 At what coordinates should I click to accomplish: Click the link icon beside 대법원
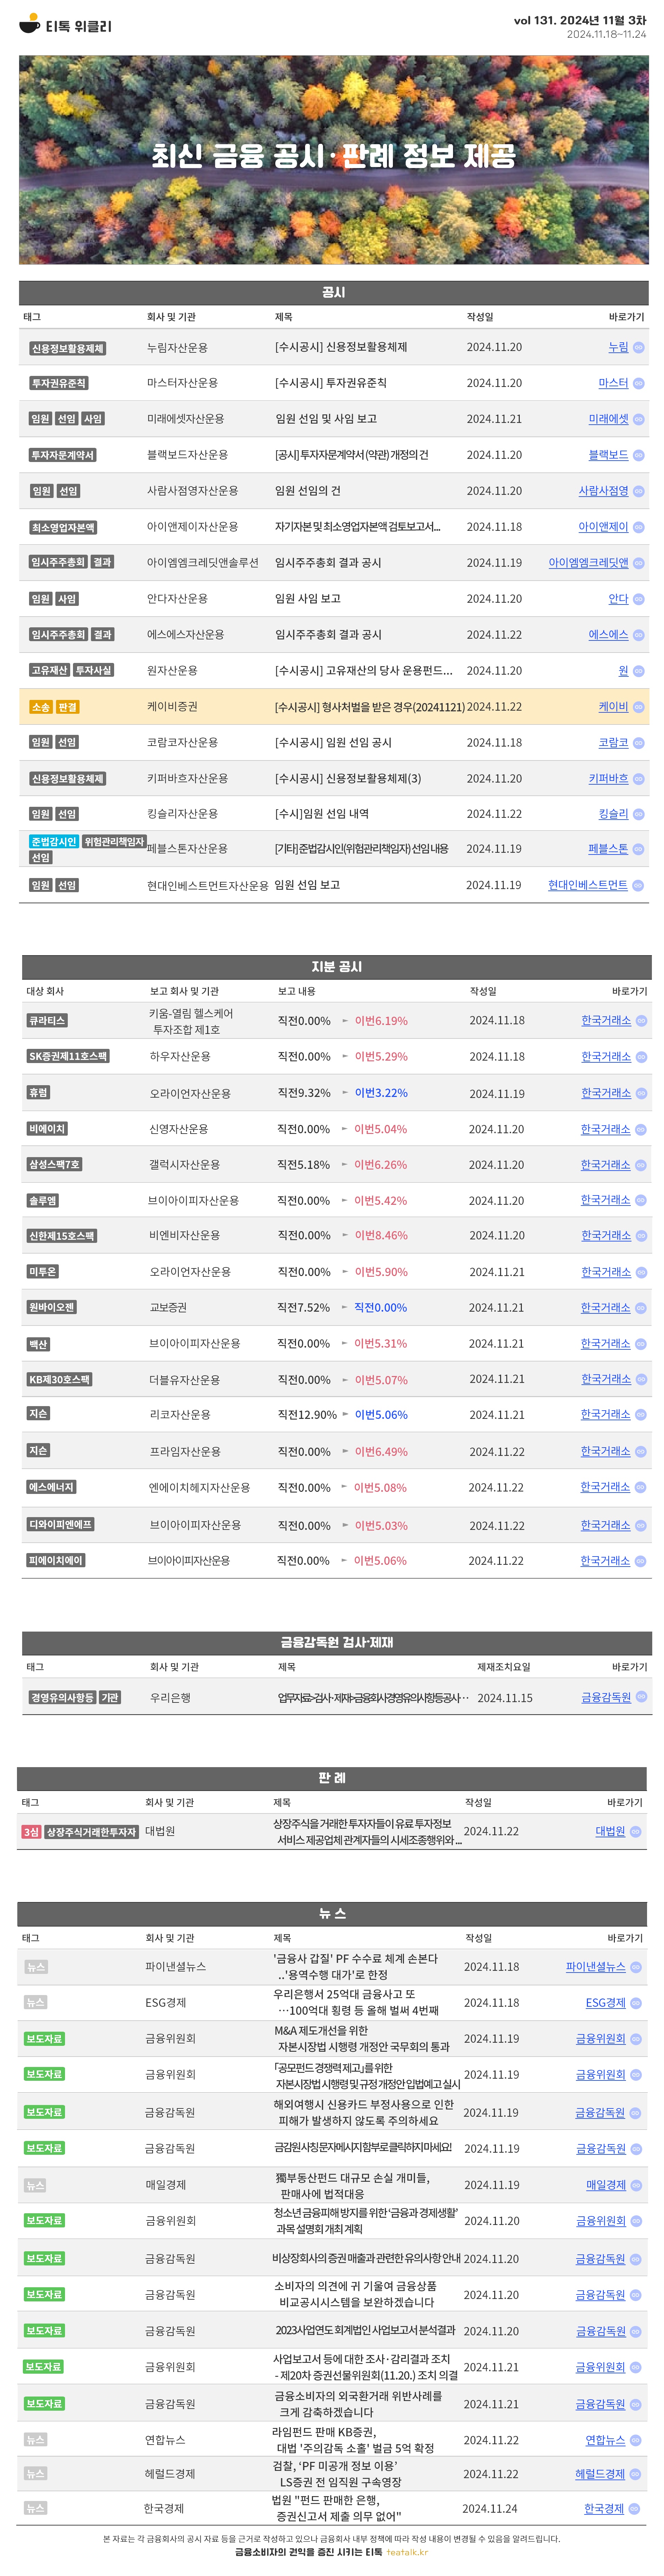tap(636, 1832)
